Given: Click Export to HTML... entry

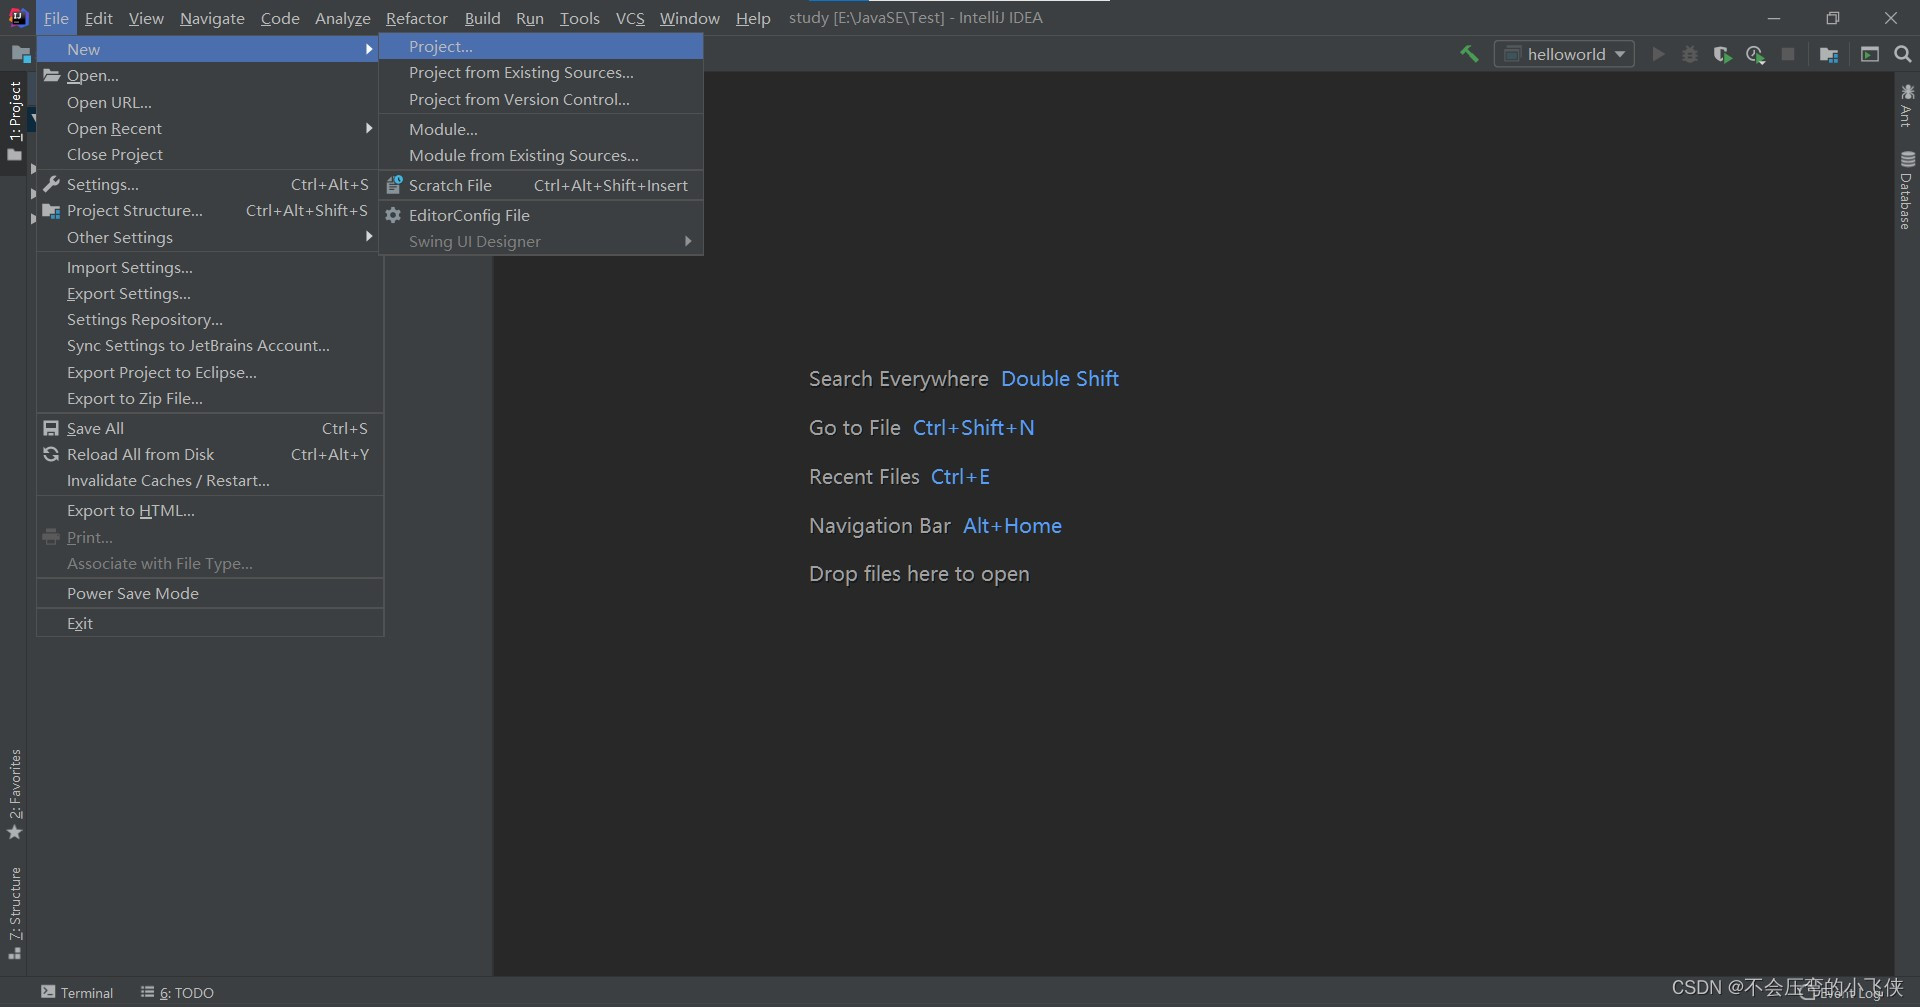Looking at the screenshot, I should coord(208,510).
